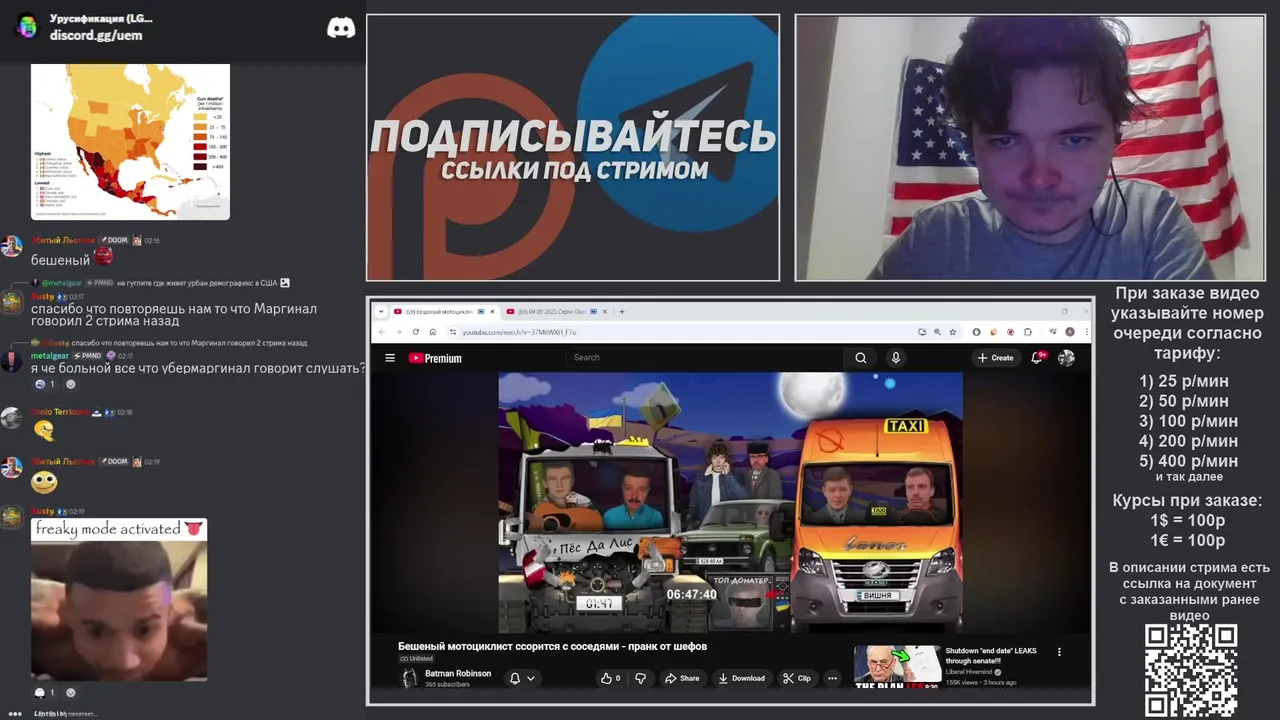Like the video with thumbs up
The width and height of the screenshot is (1280, 720).
(610, 678)
